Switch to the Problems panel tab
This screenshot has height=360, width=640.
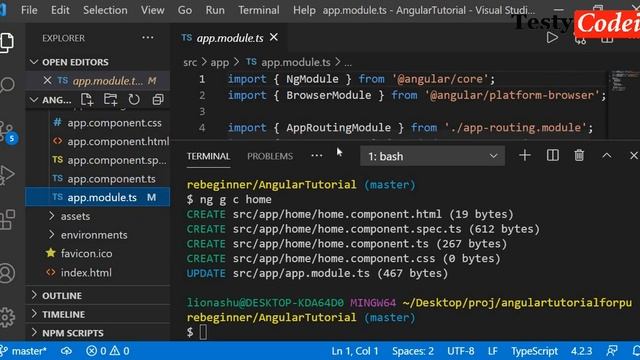pyautogui.click(x=270, y=156)
